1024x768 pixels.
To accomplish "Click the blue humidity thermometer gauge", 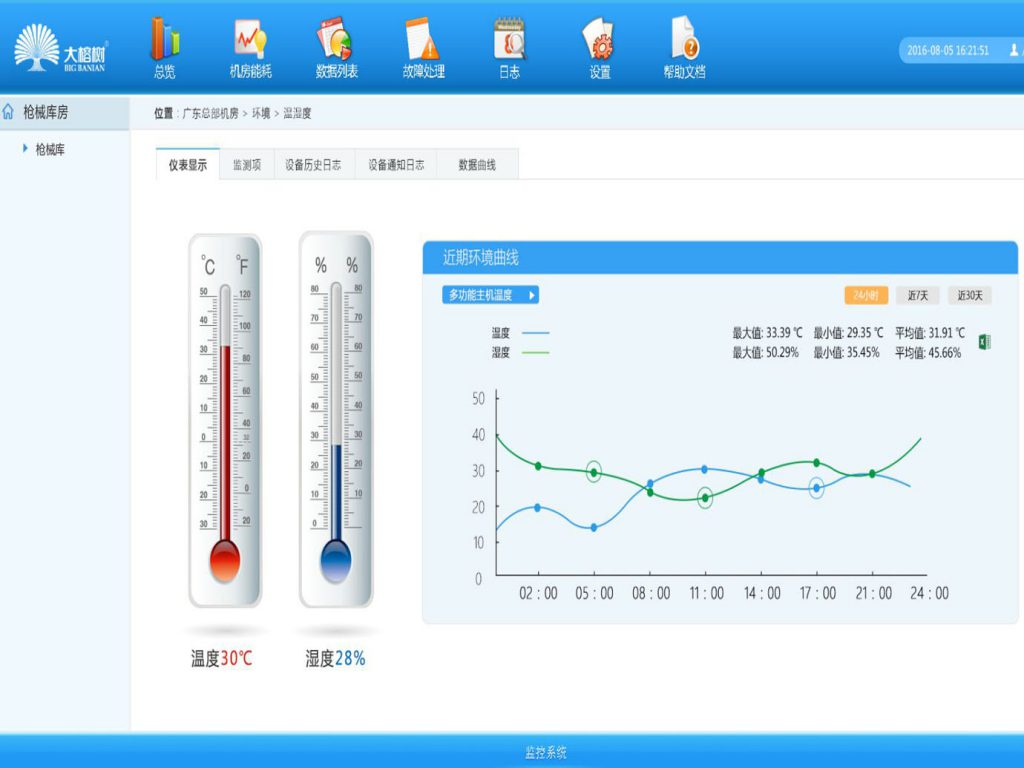I will tap(336, 419).
